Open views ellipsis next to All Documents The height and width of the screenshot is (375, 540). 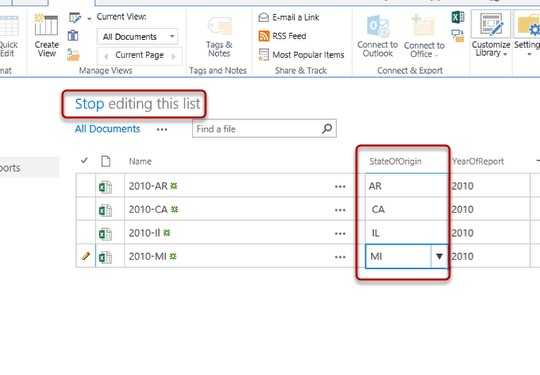click(162, 129)
